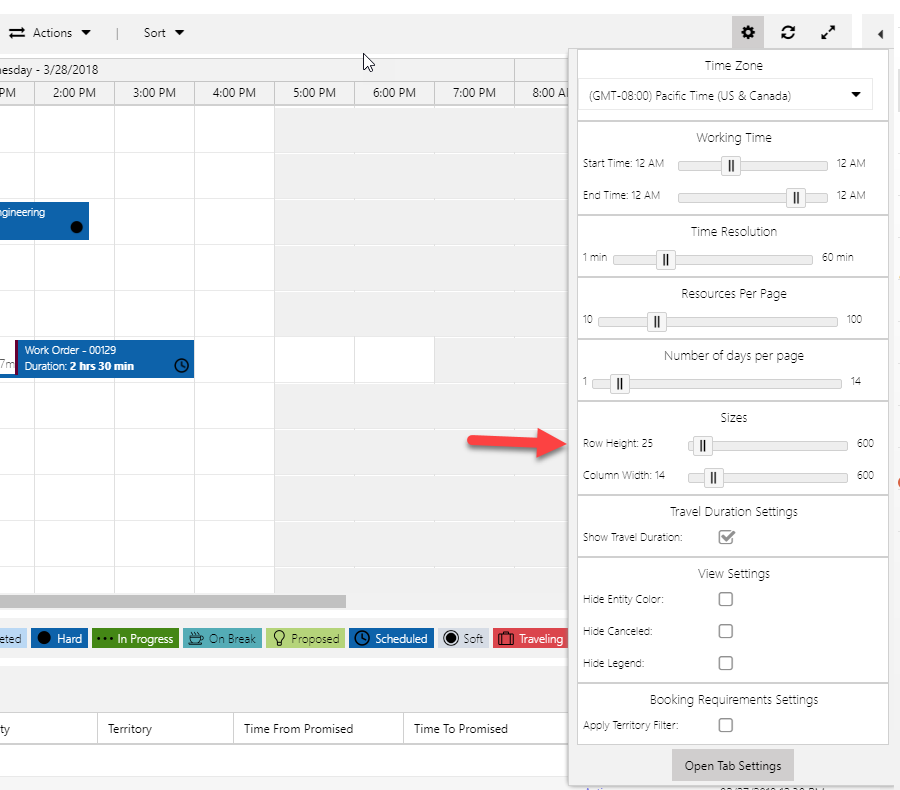The height and width of the screenshot is (790, 900).
Task: Select the Scheduled legend item
Action: pos(390,637)
